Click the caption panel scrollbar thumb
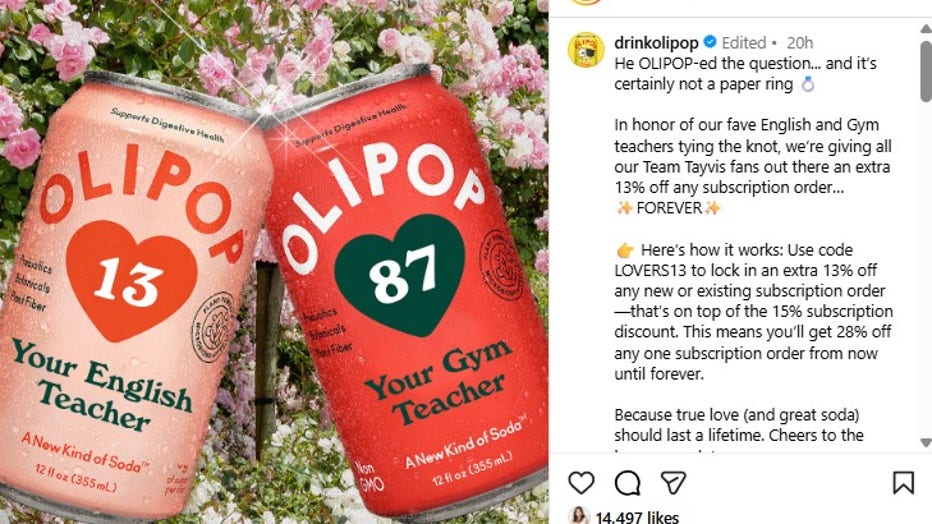 click(925, 70)
